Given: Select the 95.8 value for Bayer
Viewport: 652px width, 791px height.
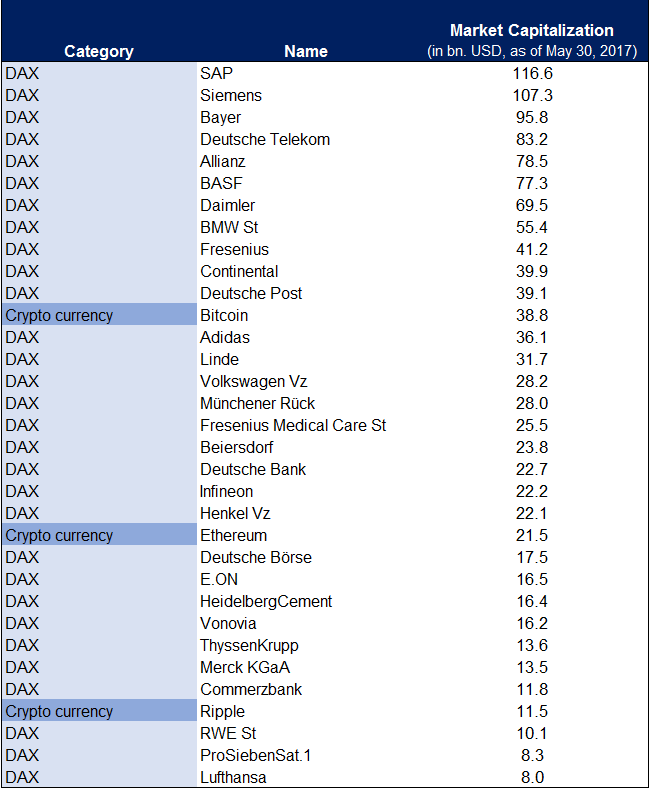Looking at the screenshot, I should tap(532, 118).
